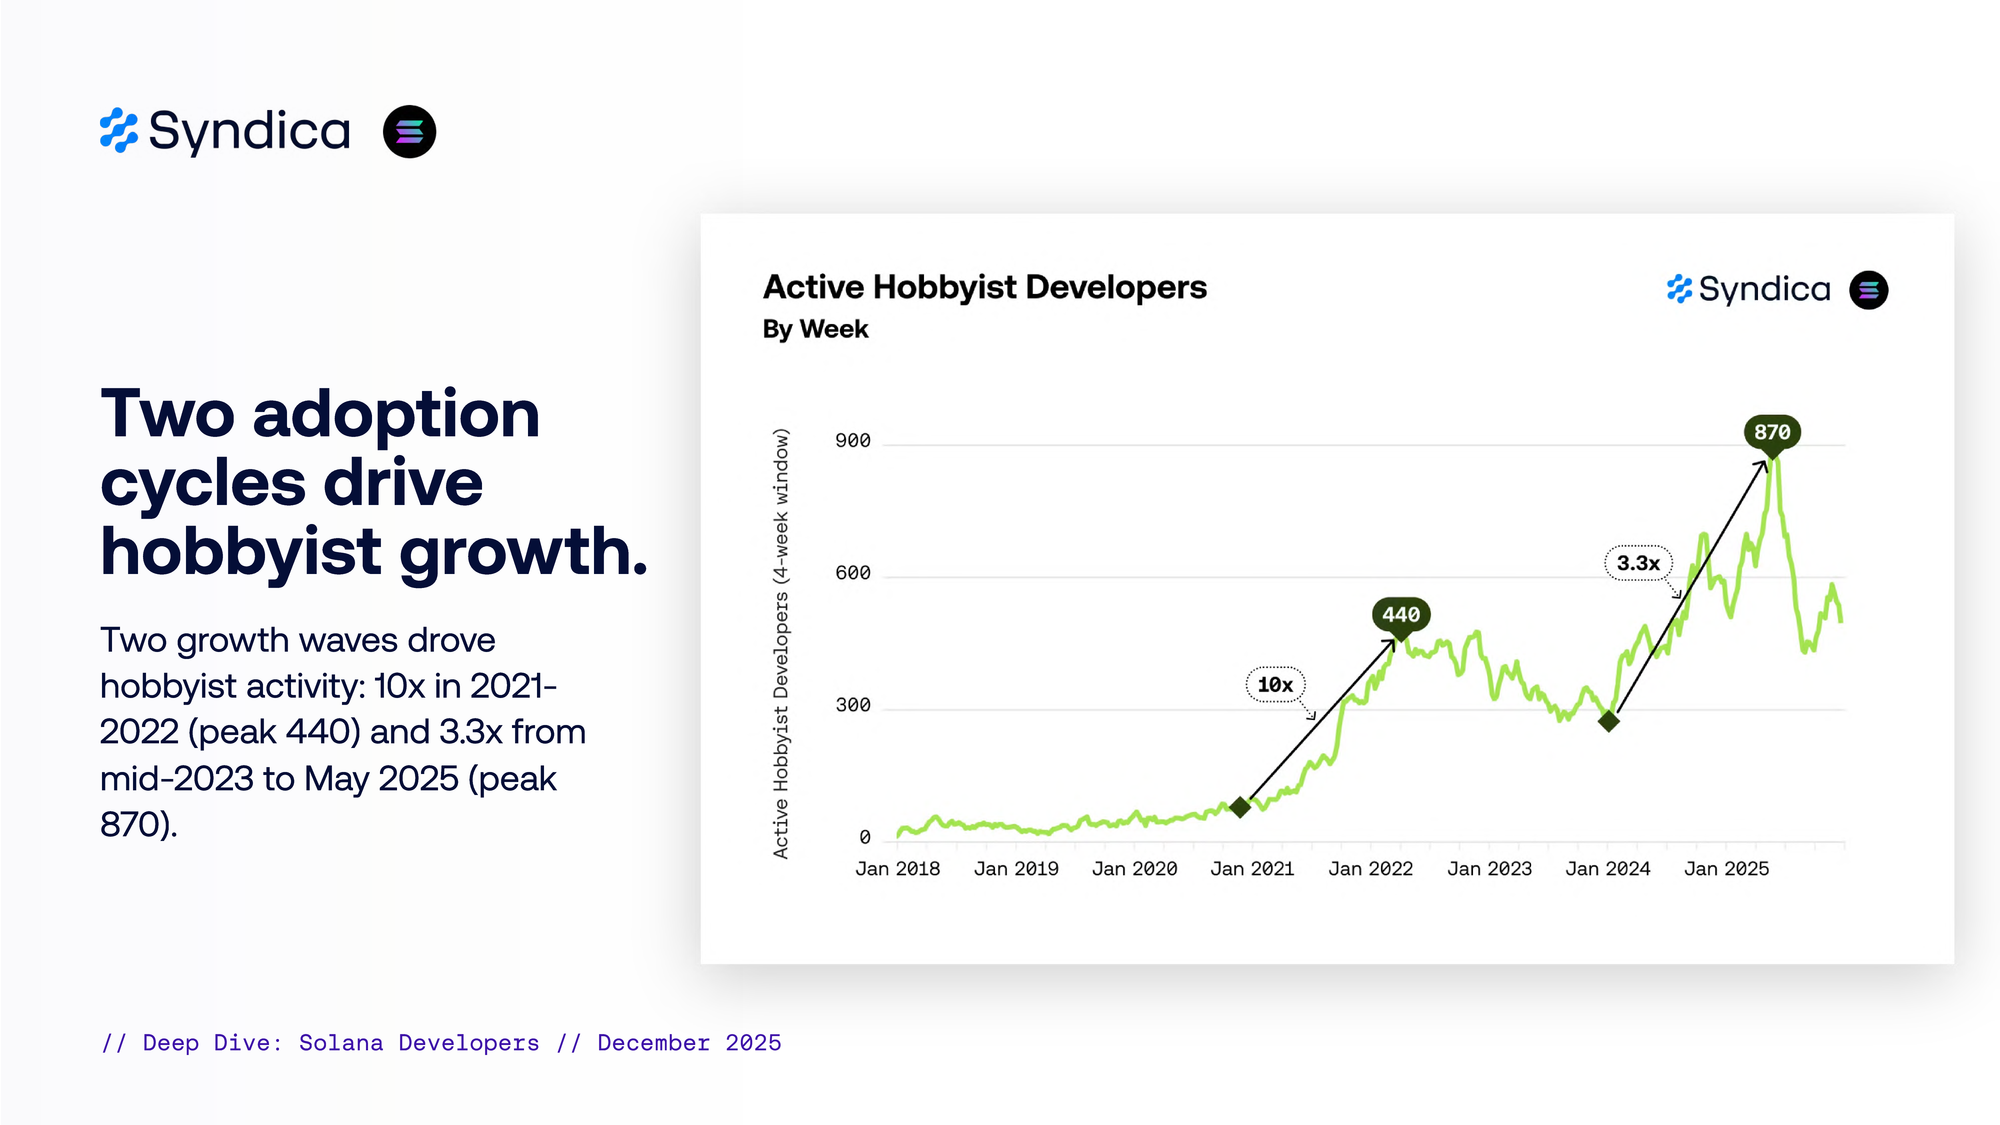2000x1125 pixels.
Task: Click the 300 y-axis label
Action: click(853, 705)
